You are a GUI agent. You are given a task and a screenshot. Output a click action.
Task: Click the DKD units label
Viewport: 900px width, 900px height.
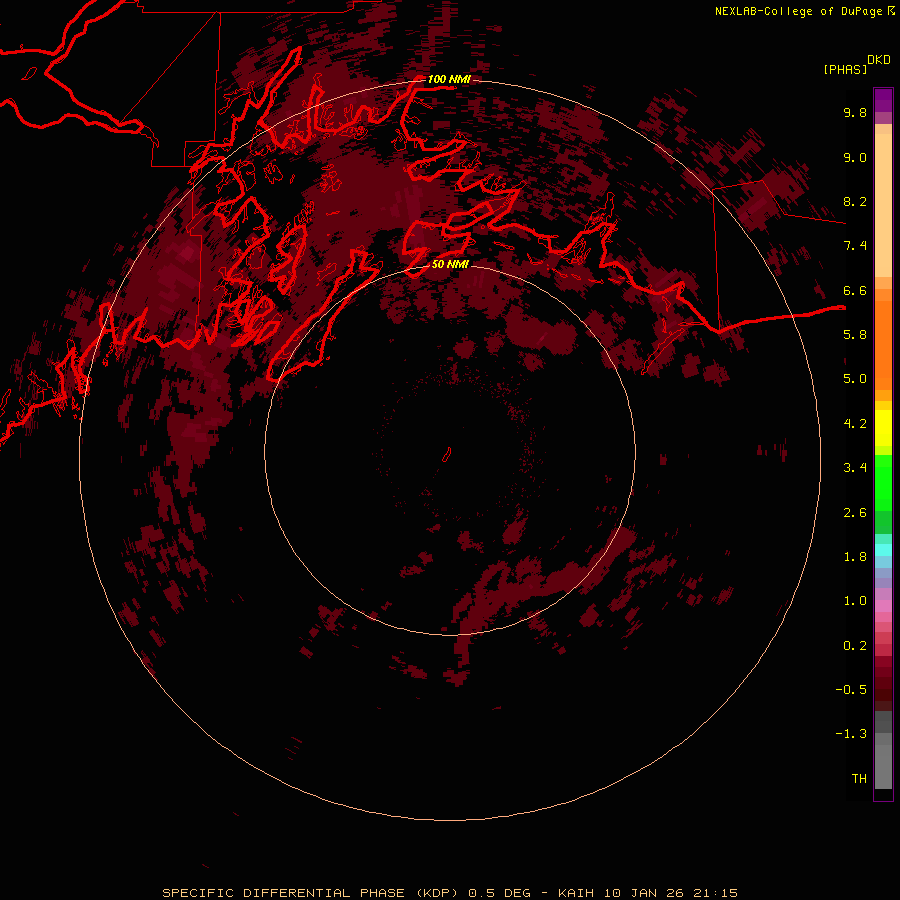click(x=879, y=60)
